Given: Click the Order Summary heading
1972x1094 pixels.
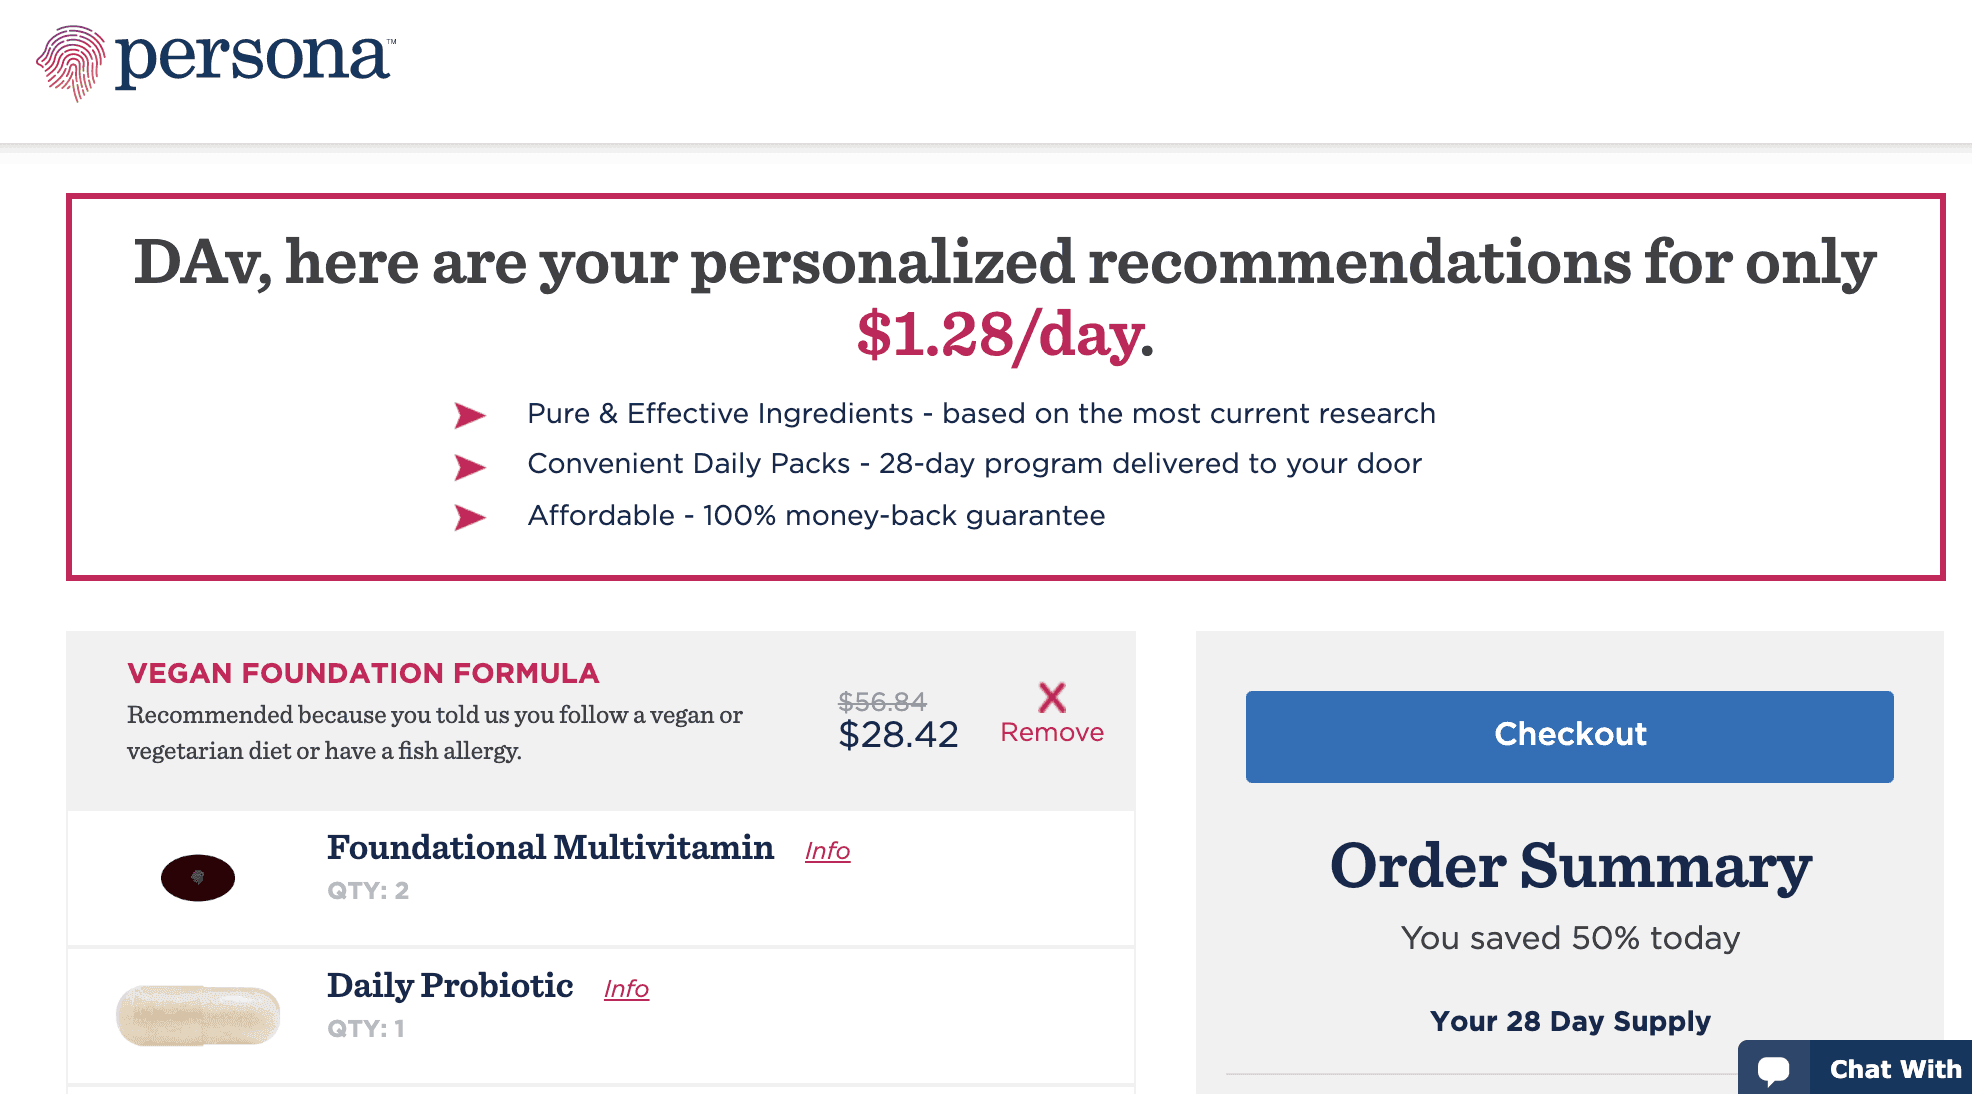Looking at the screenshot, I should click(x=1570, y=866).
